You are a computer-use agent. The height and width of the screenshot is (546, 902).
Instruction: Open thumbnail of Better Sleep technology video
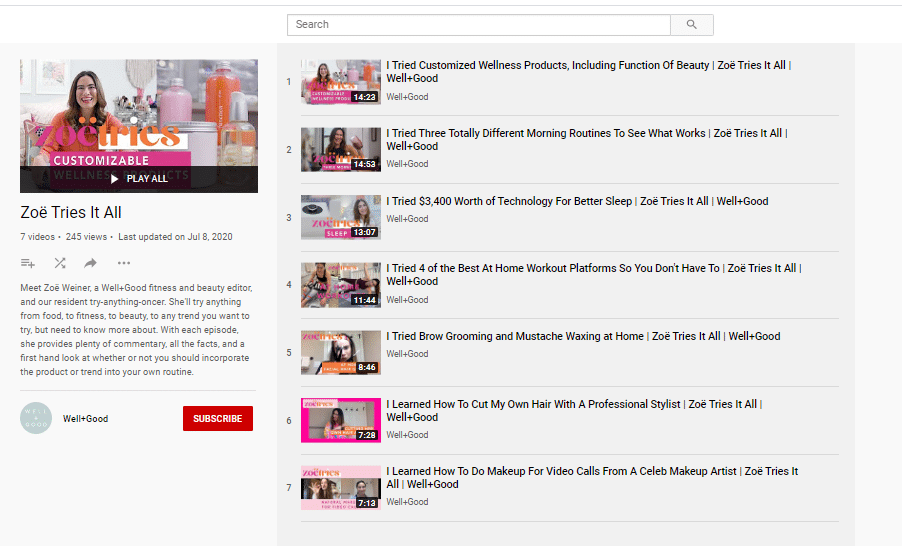pyautogui.click(x=341, y=217)
